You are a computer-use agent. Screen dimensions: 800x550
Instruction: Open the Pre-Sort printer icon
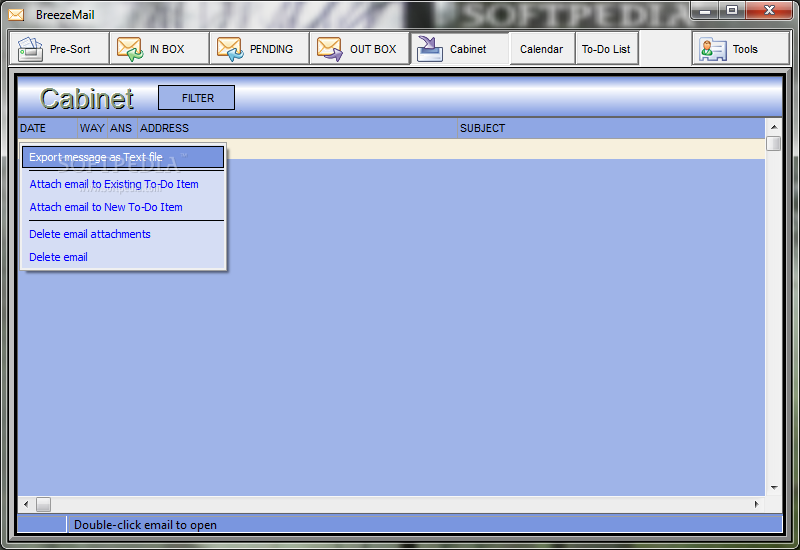[30, 49]
